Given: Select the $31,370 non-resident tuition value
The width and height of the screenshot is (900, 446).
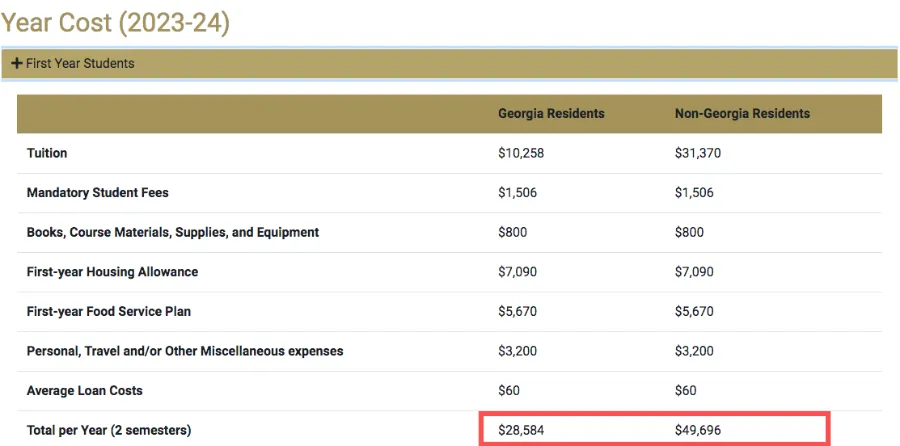Looking at the screenshot, I should (x=698, y=153).
